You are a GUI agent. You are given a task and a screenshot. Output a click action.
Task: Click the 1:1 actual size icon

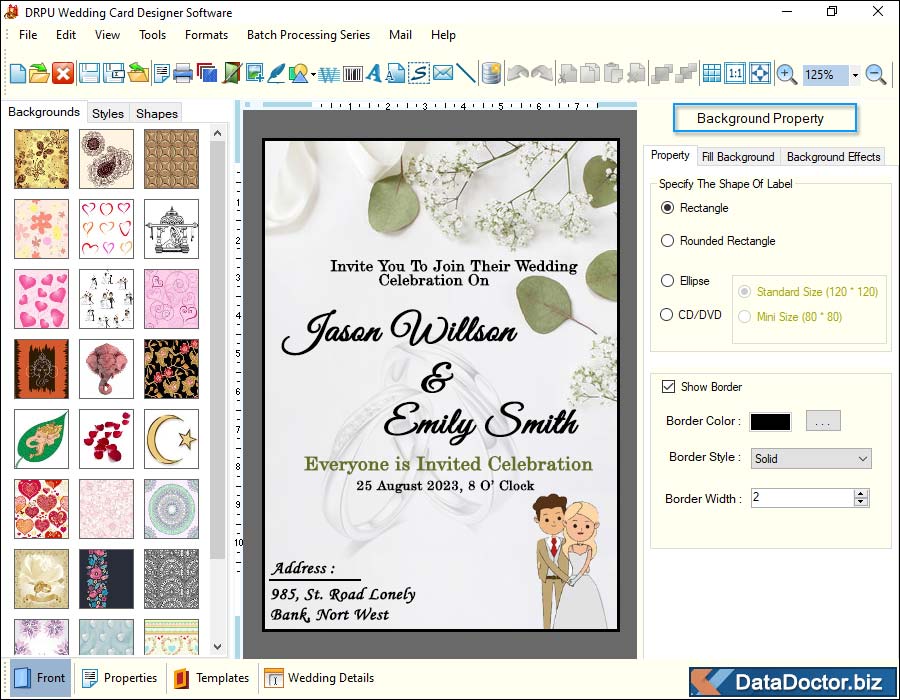[x=735, y=74]
